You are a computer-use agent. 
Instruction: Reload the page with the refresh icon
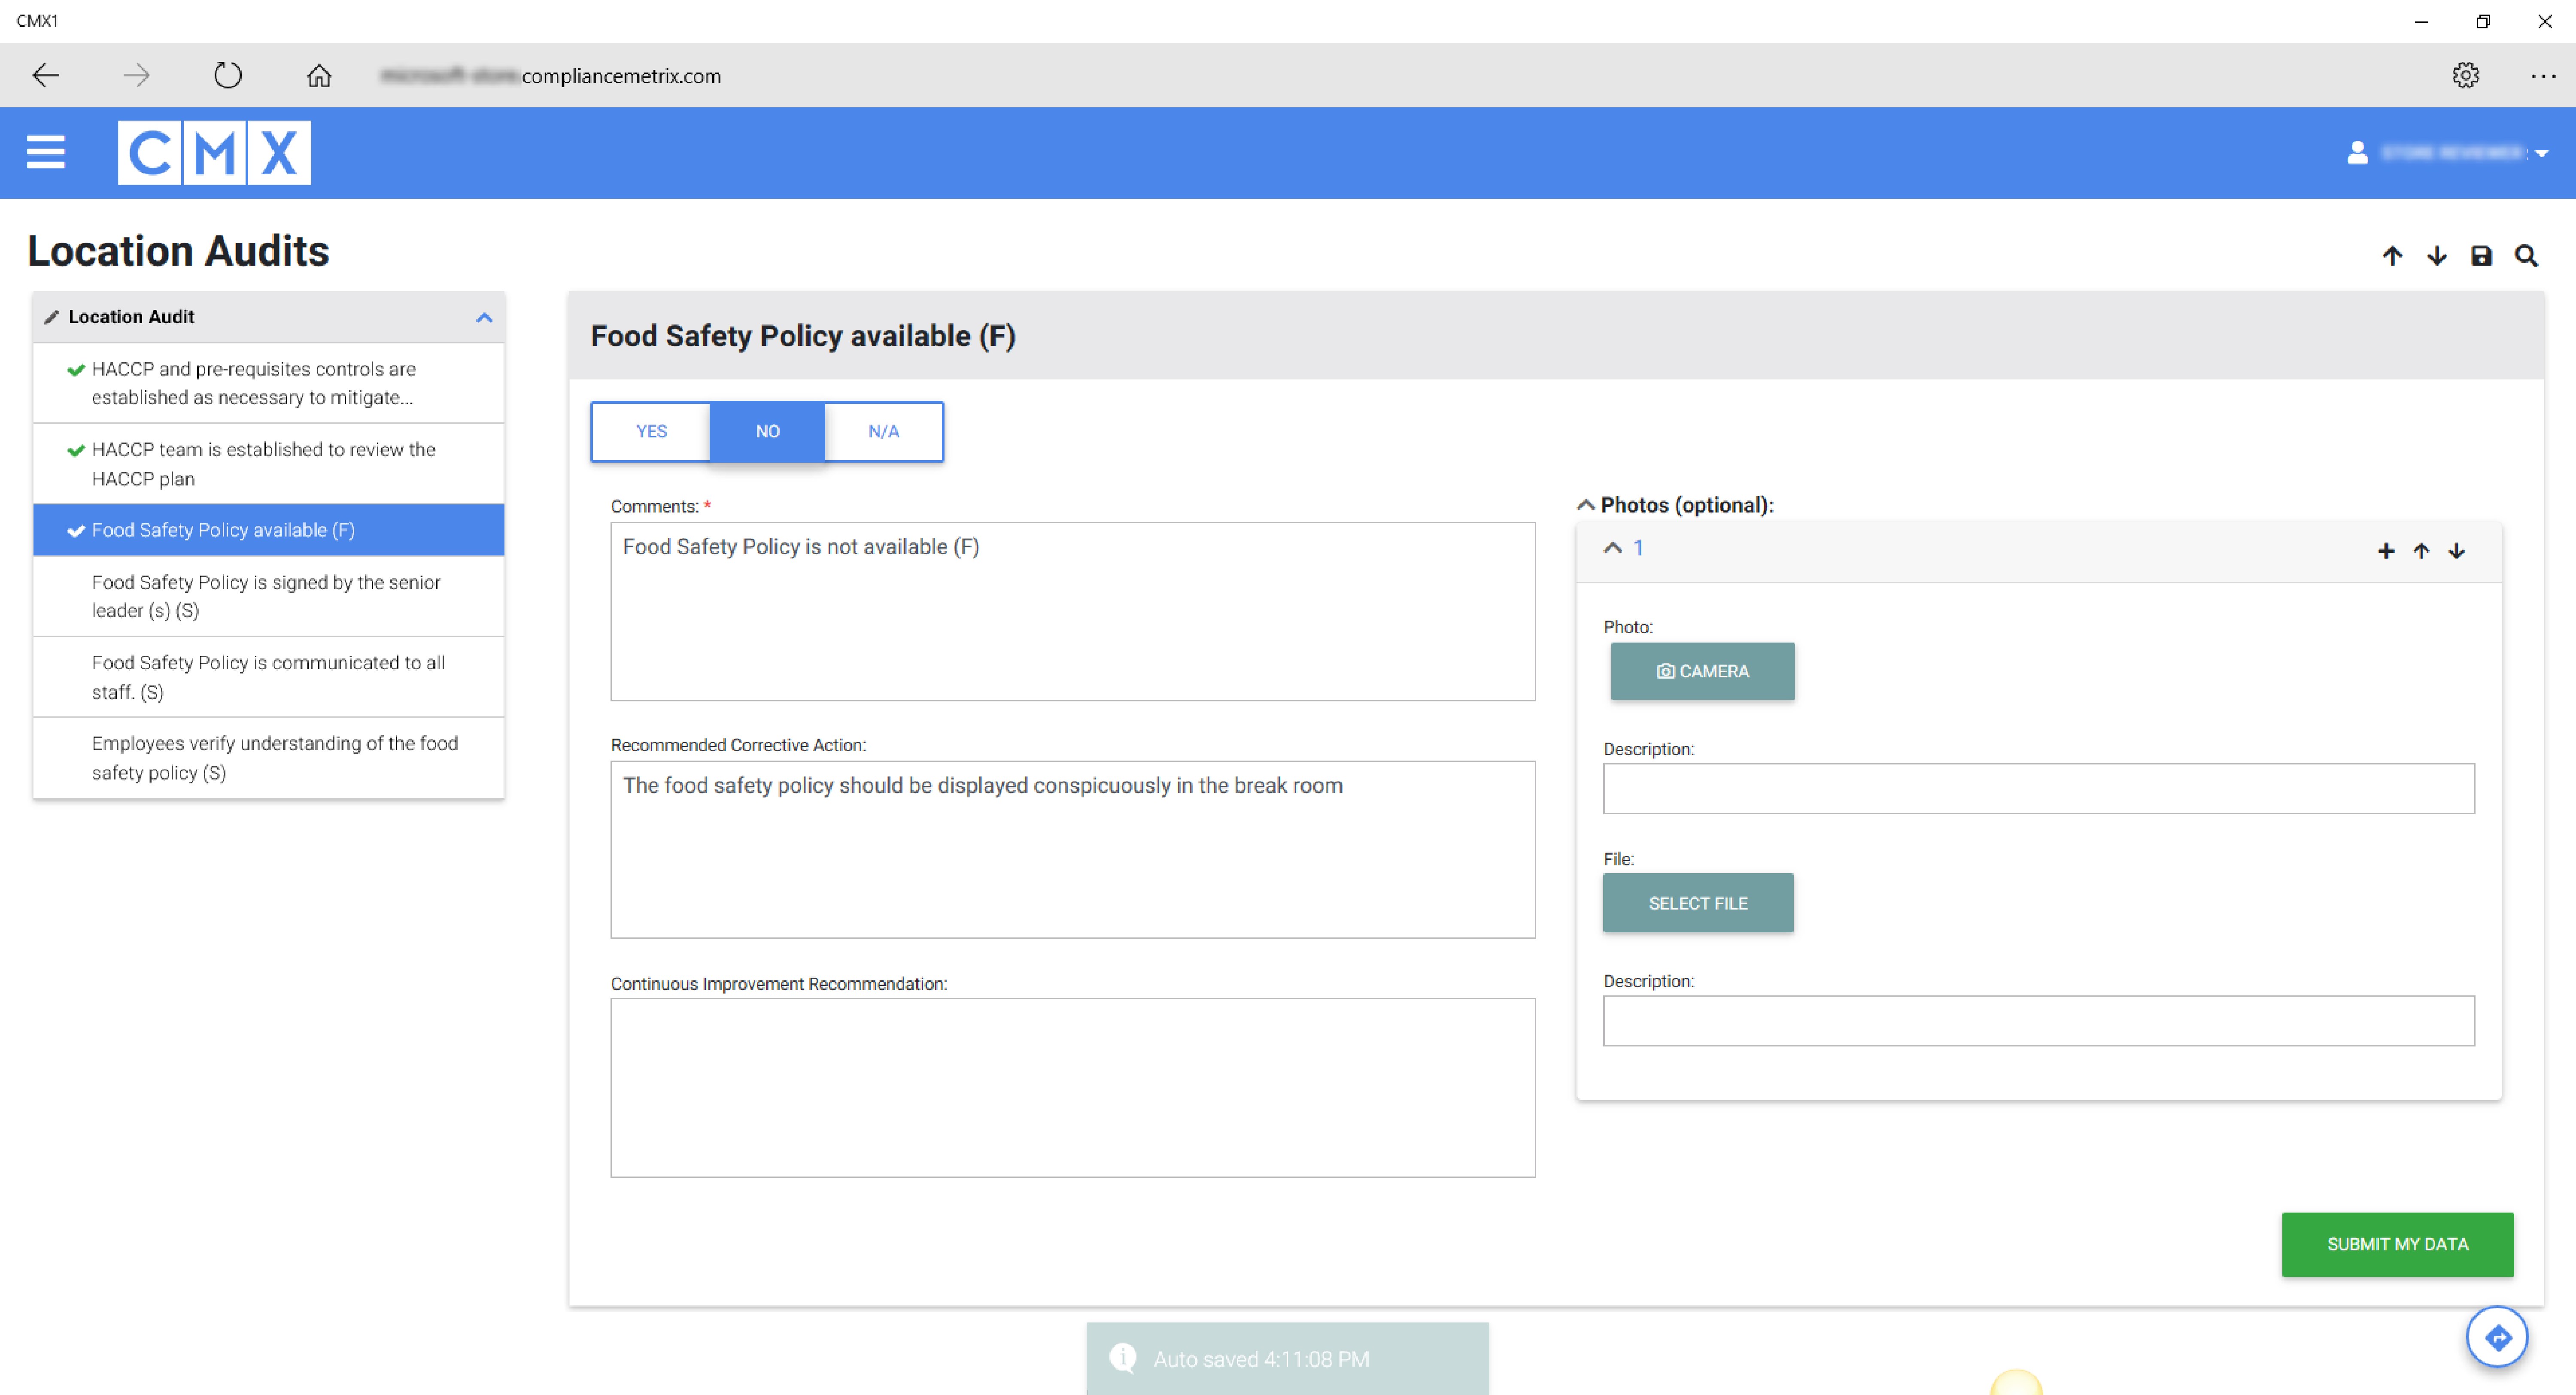coord(228,75)
